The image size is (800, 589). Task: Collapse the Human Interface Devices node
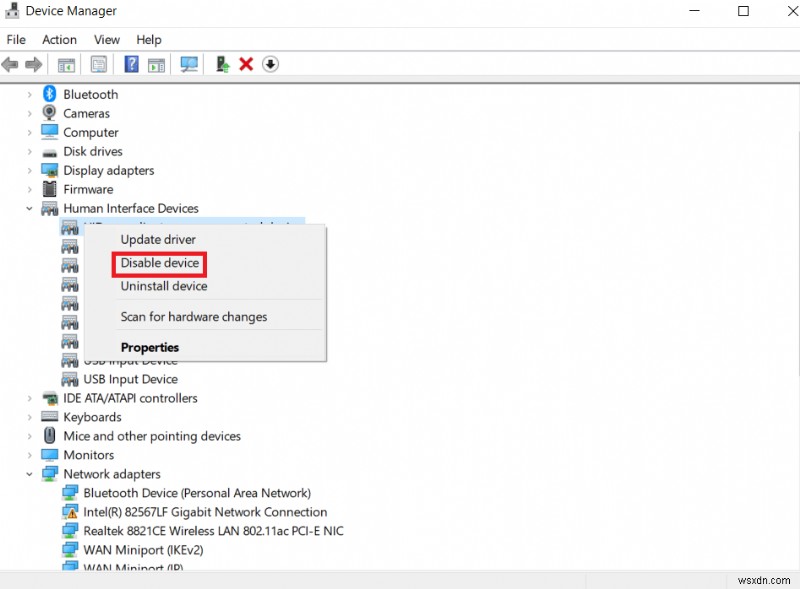[29, 208]
